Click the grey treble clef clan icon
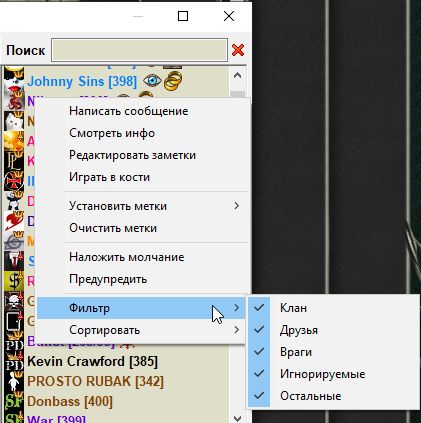 coord(14,241)
